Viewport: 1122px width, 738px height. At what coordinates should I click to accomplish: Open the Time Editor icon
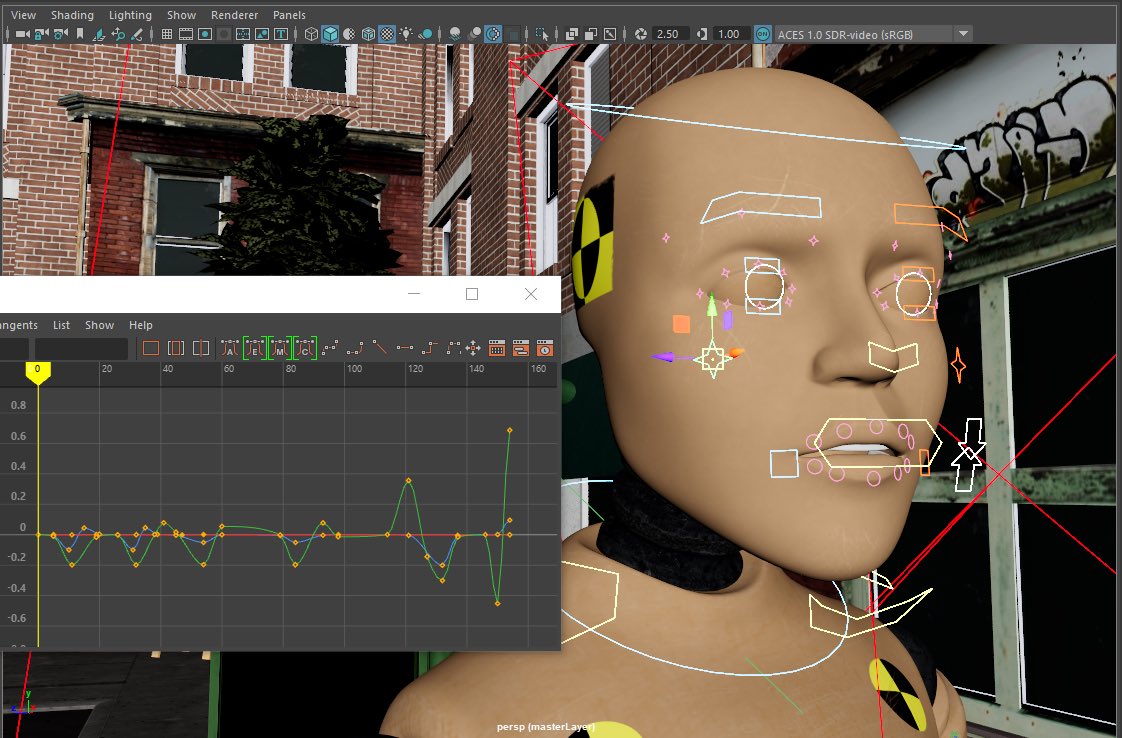click(545, 349)
